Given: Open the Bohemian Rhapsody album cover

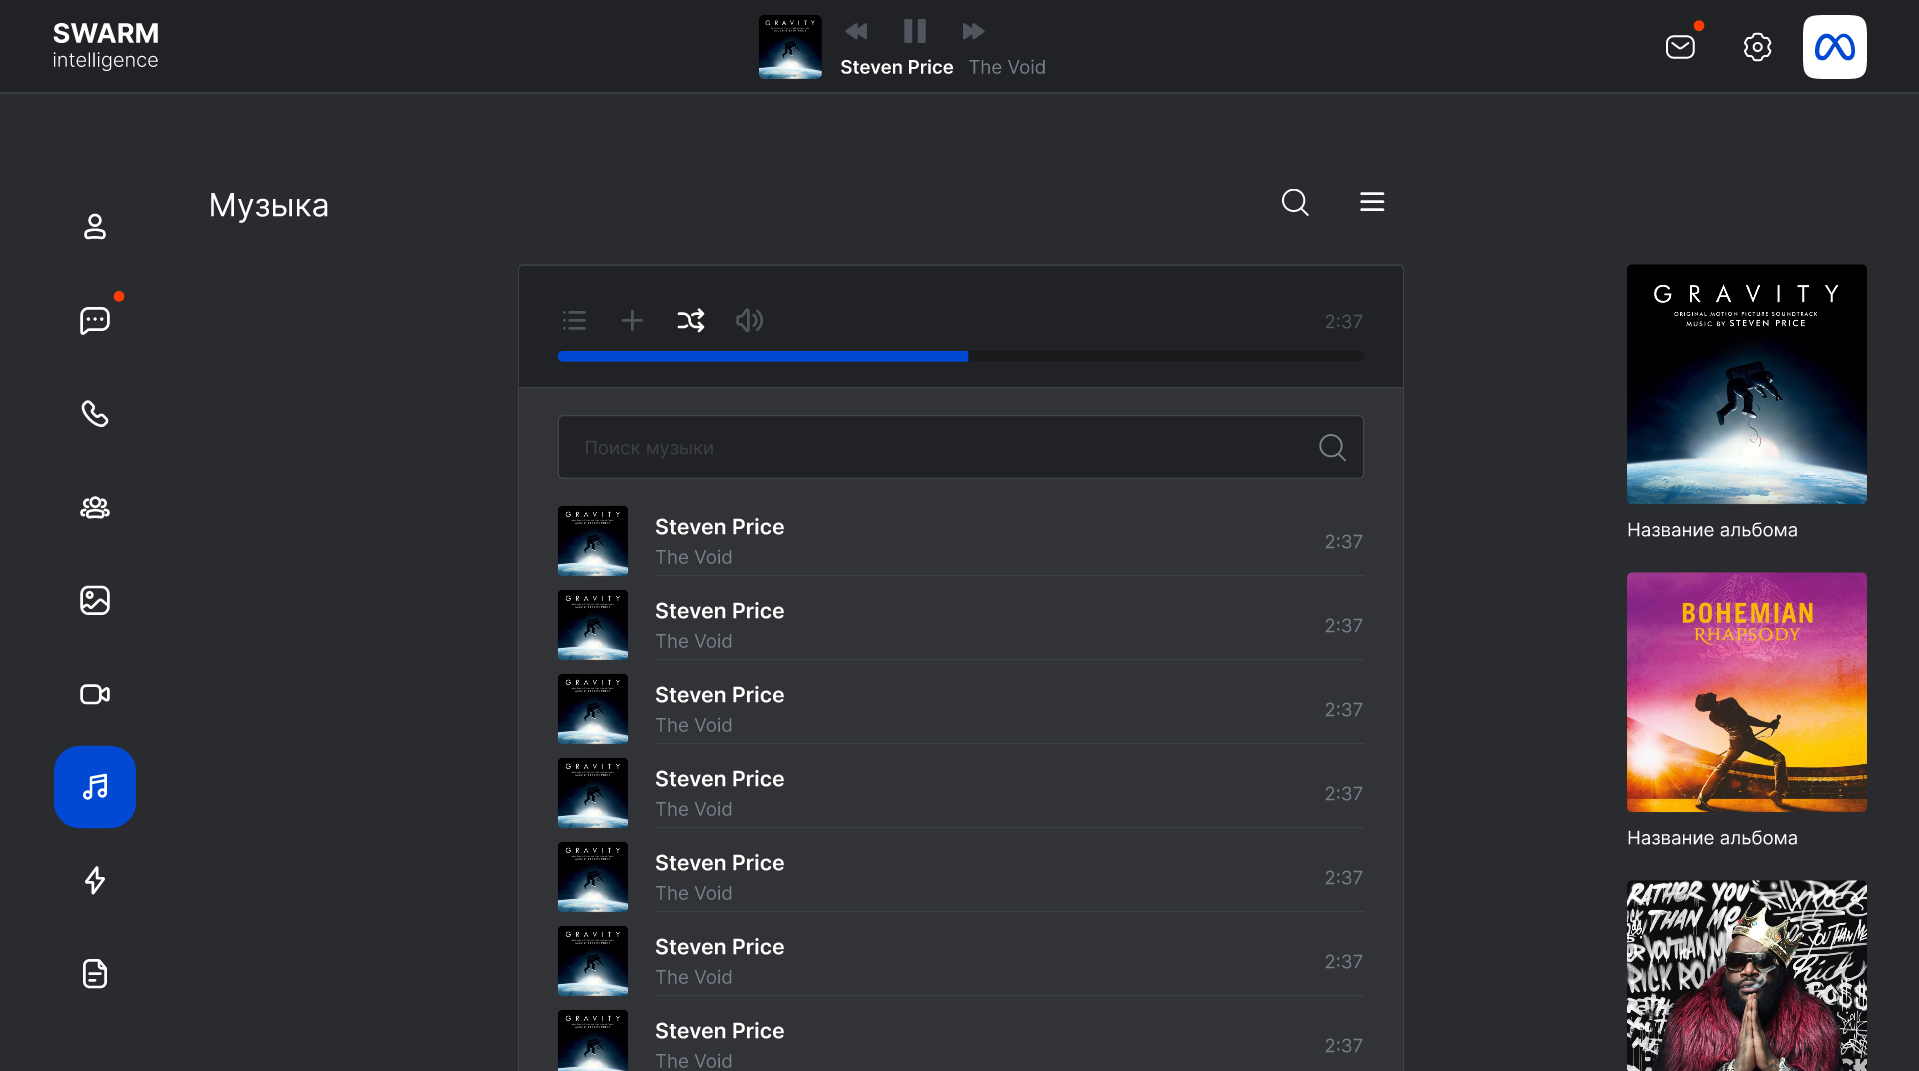Looking at the screenshot, I should click(x=1746, y=692).
